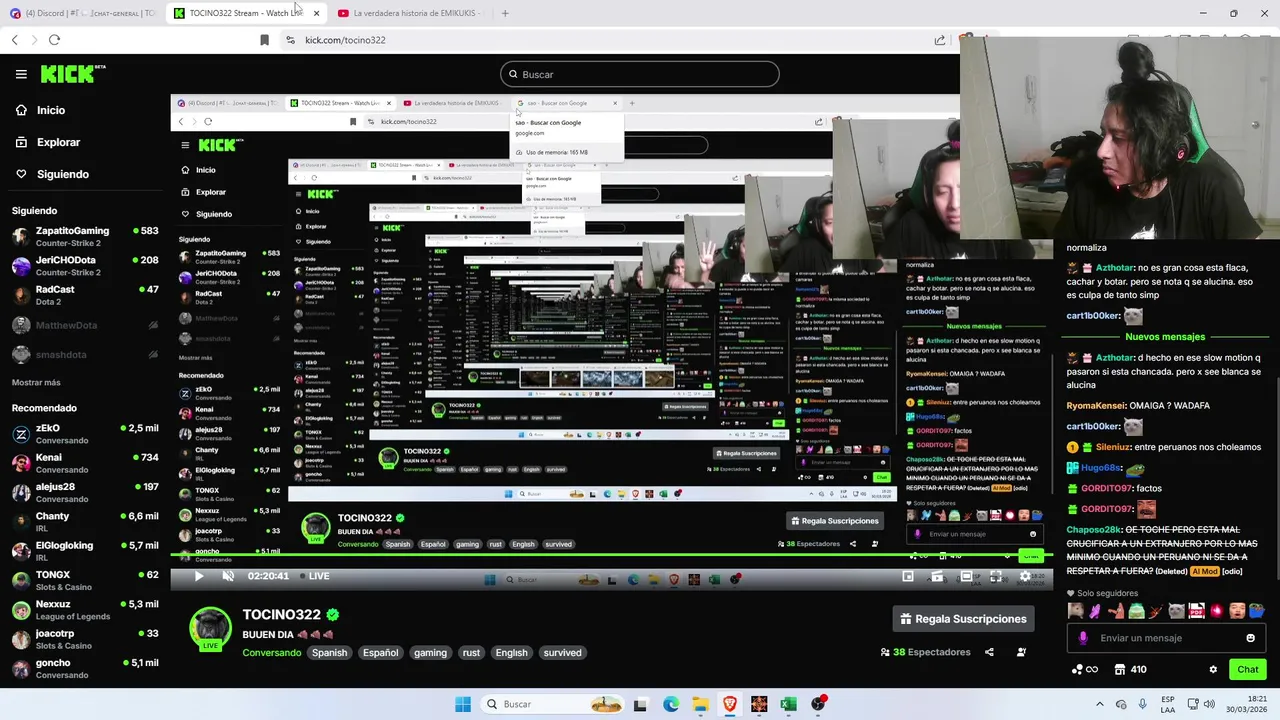Open a new browser tab

coord(505,13)
